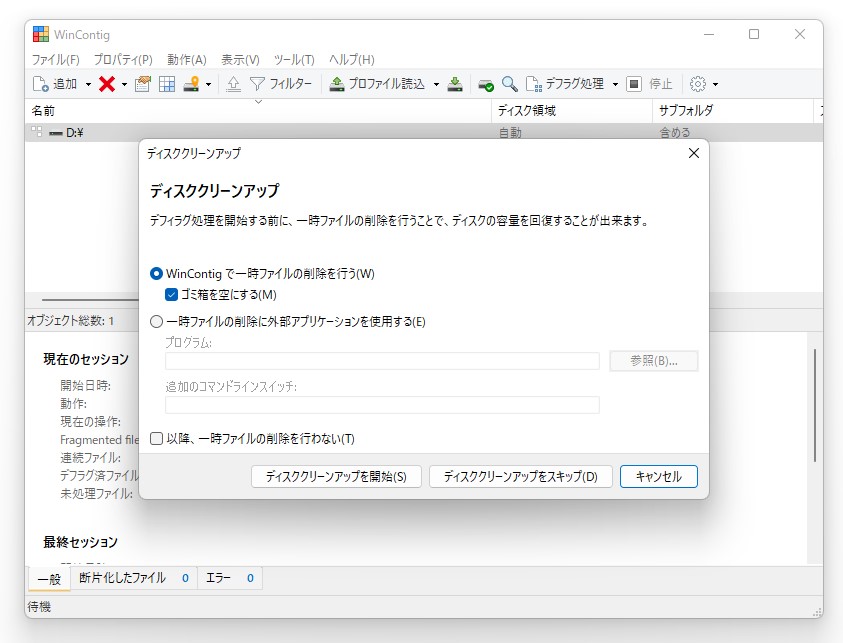Click the 連続ファイル: label
843x643 pixels.
point(90,458)
